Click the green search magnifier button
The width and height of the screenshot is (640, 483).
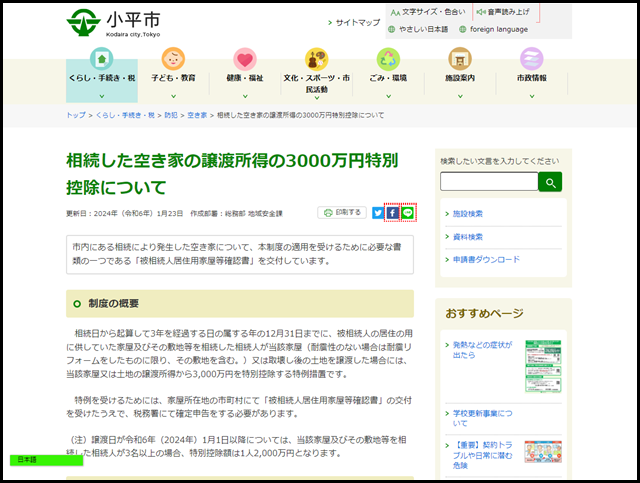pos(550,182)
